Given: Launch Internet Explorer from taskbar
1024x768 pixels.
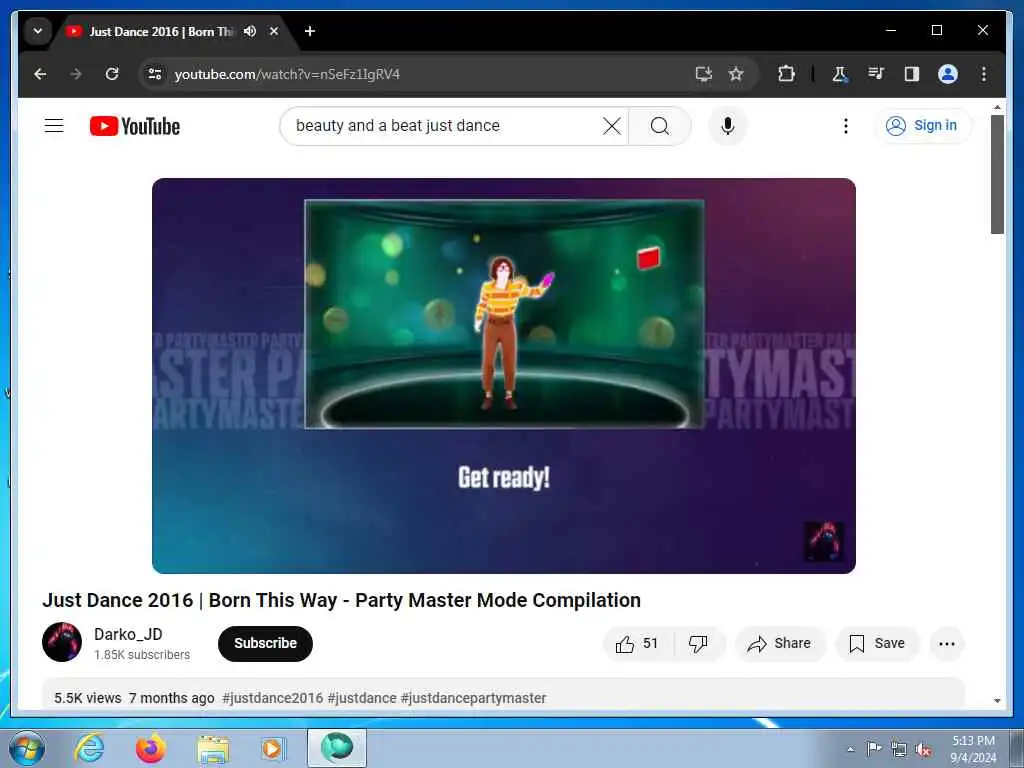Looking at the screenshot, I should (89, 748).
